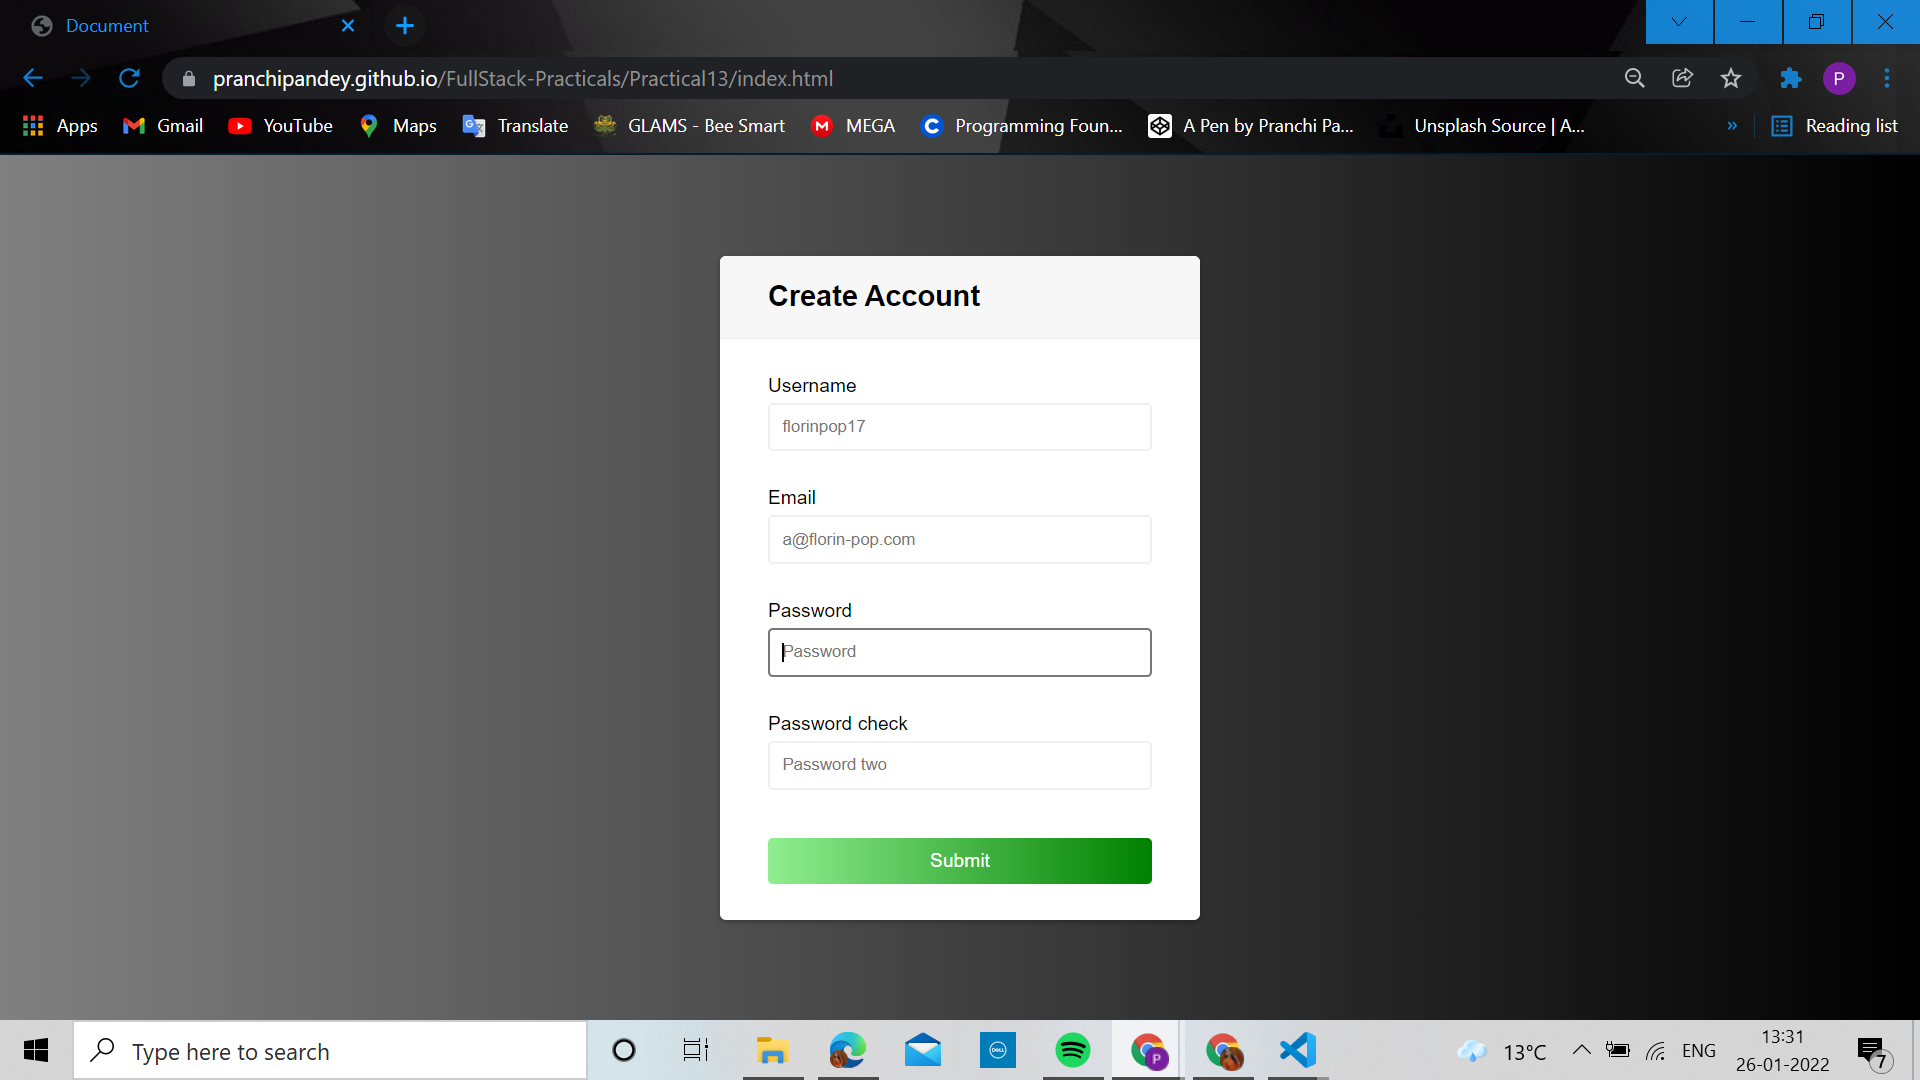This screenshot has width=1920, height=1080.
Task: Open the browser three-dot menu
Action: [1888, 78]
